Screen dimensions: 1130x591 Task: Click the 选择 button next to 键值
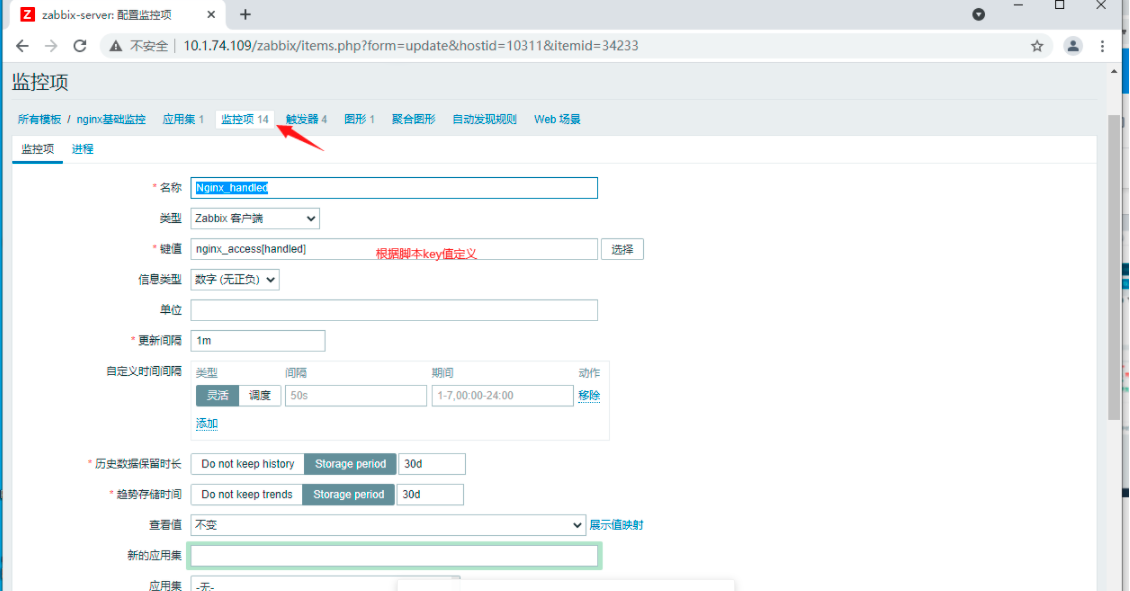tap(623, 249)
